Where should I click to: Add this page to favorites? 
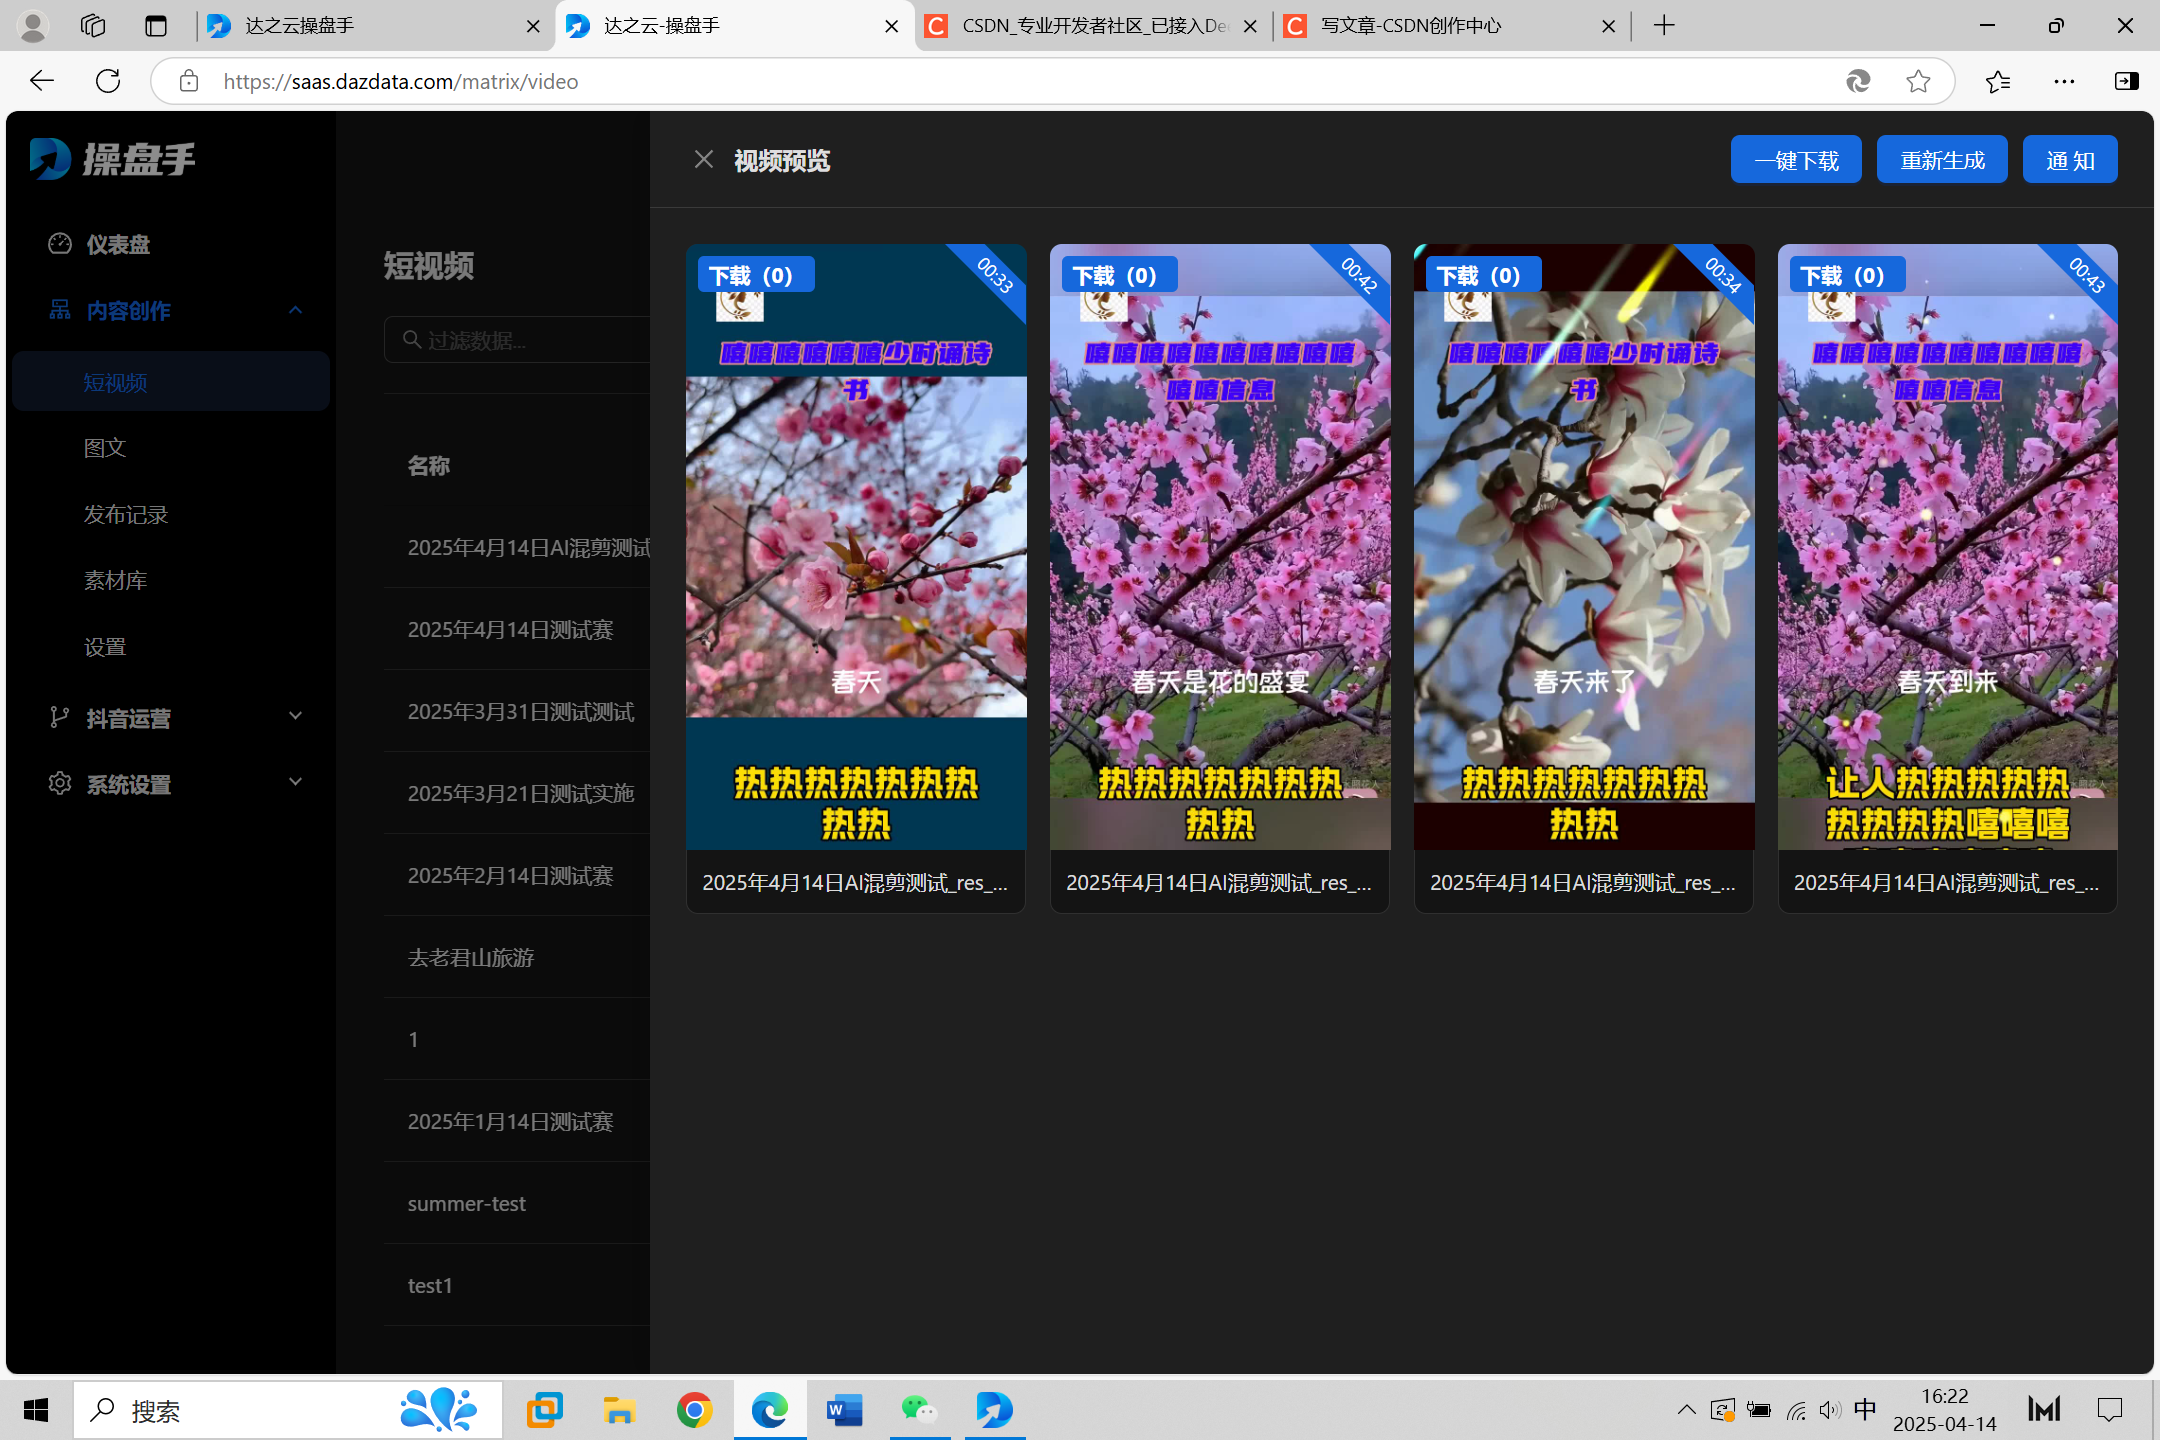(1918, 81)
